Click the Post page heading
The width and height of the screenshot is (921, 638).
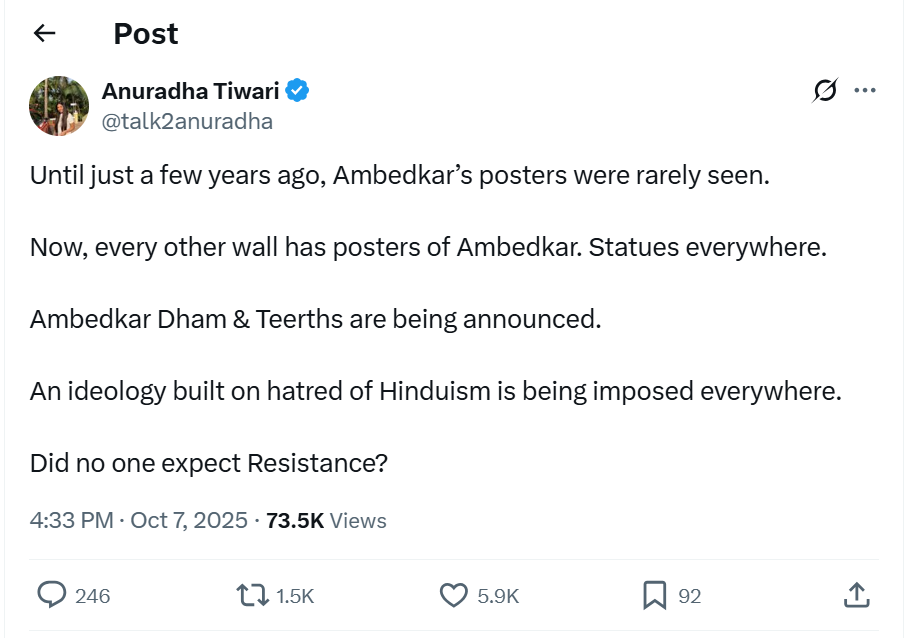(146, 34)
